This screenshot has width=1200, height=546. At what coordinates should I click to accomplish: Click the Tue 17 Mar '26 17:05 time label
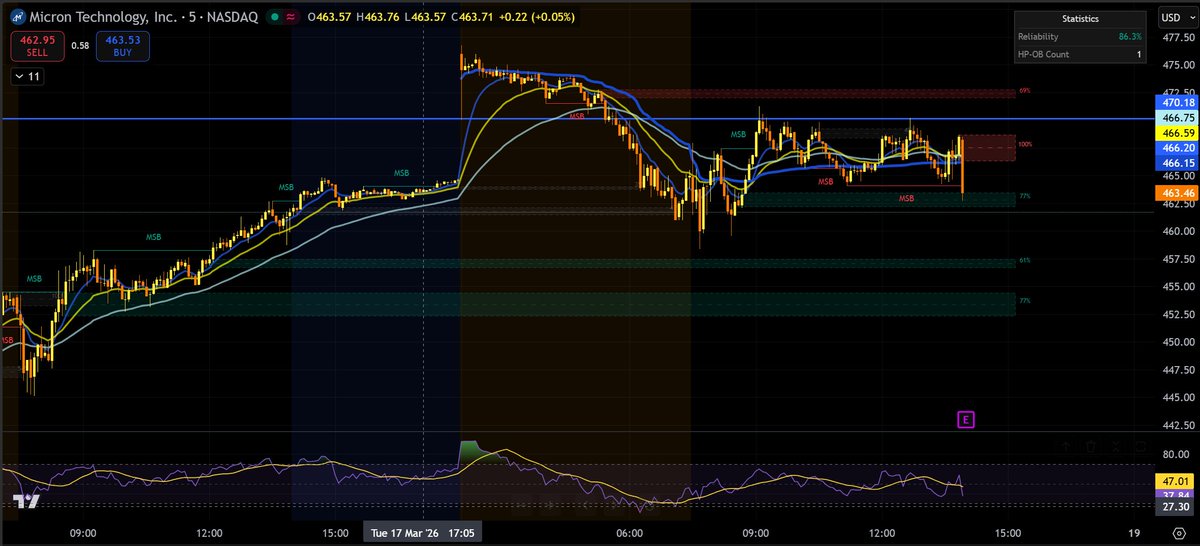click(423, 534)
